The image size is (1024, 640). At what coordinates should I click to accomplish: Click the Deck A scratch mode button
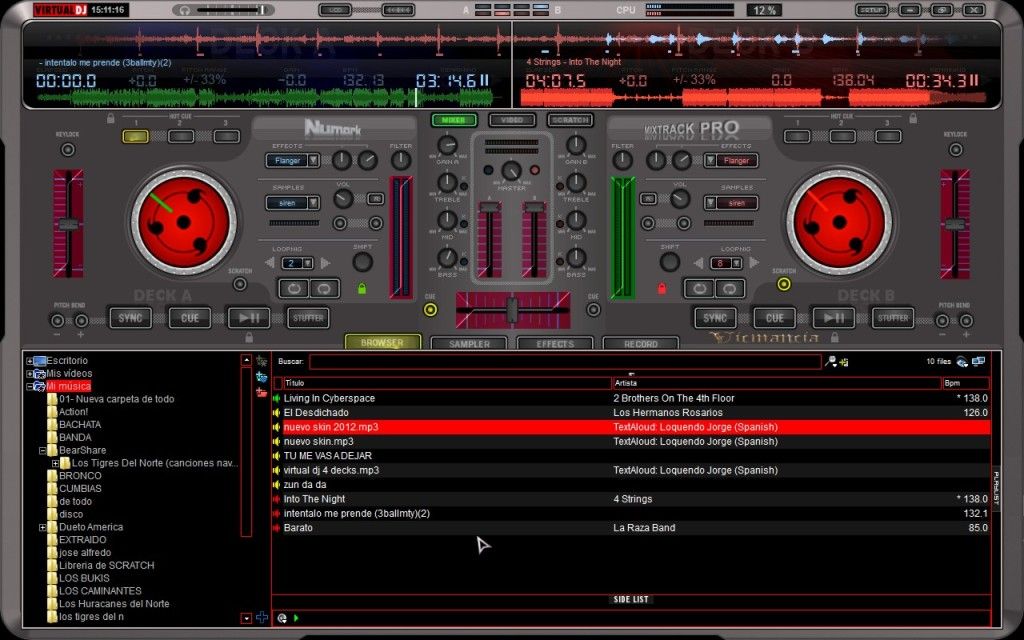click(x=240, y=284)
